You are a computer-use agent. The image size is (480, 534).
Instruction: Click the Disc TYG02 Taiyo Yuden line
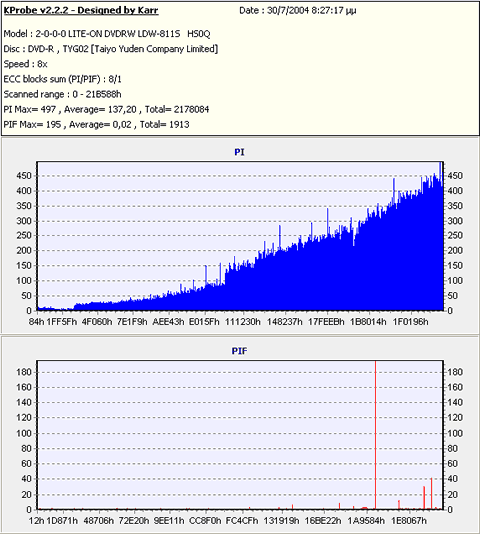[x=111, y=49]
